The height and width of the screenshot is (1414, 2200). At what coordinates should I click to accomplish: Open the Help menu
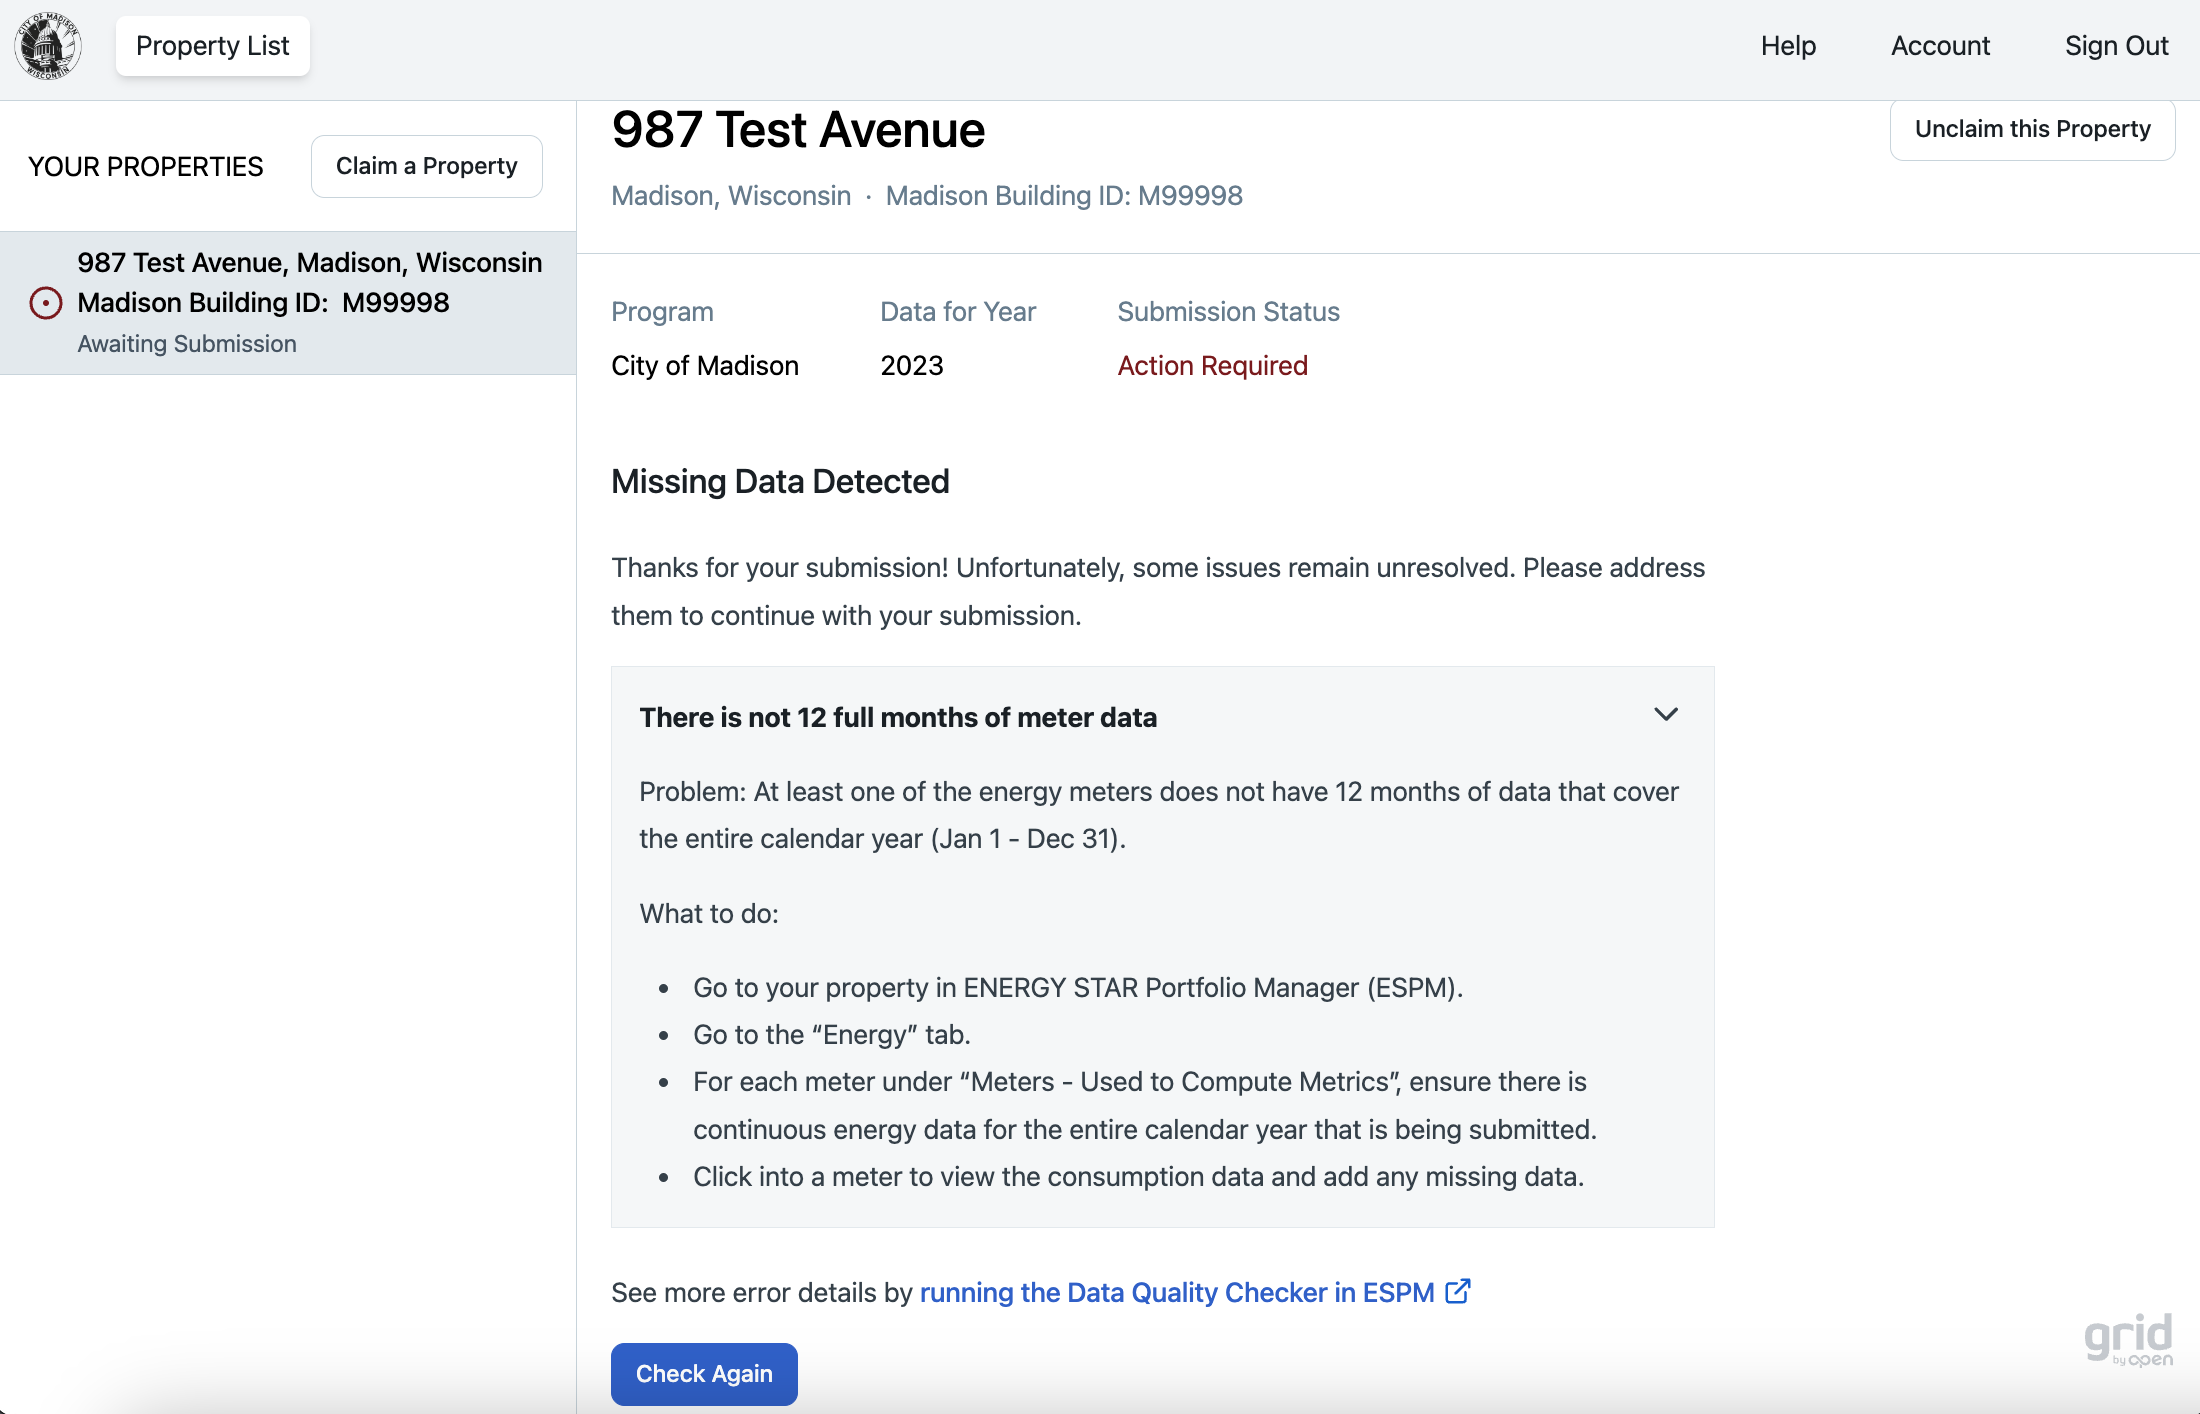tap(1788, 46)
